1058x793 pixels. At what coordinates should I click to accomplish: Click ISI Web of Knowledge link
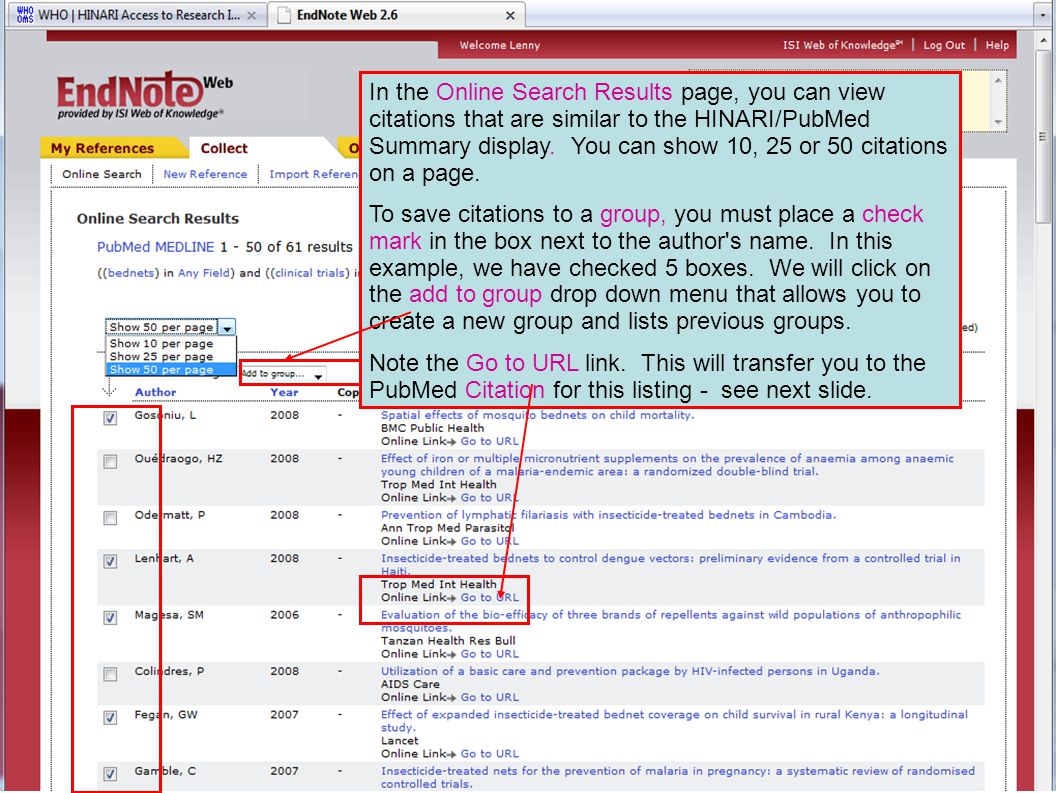coord(842,45)
